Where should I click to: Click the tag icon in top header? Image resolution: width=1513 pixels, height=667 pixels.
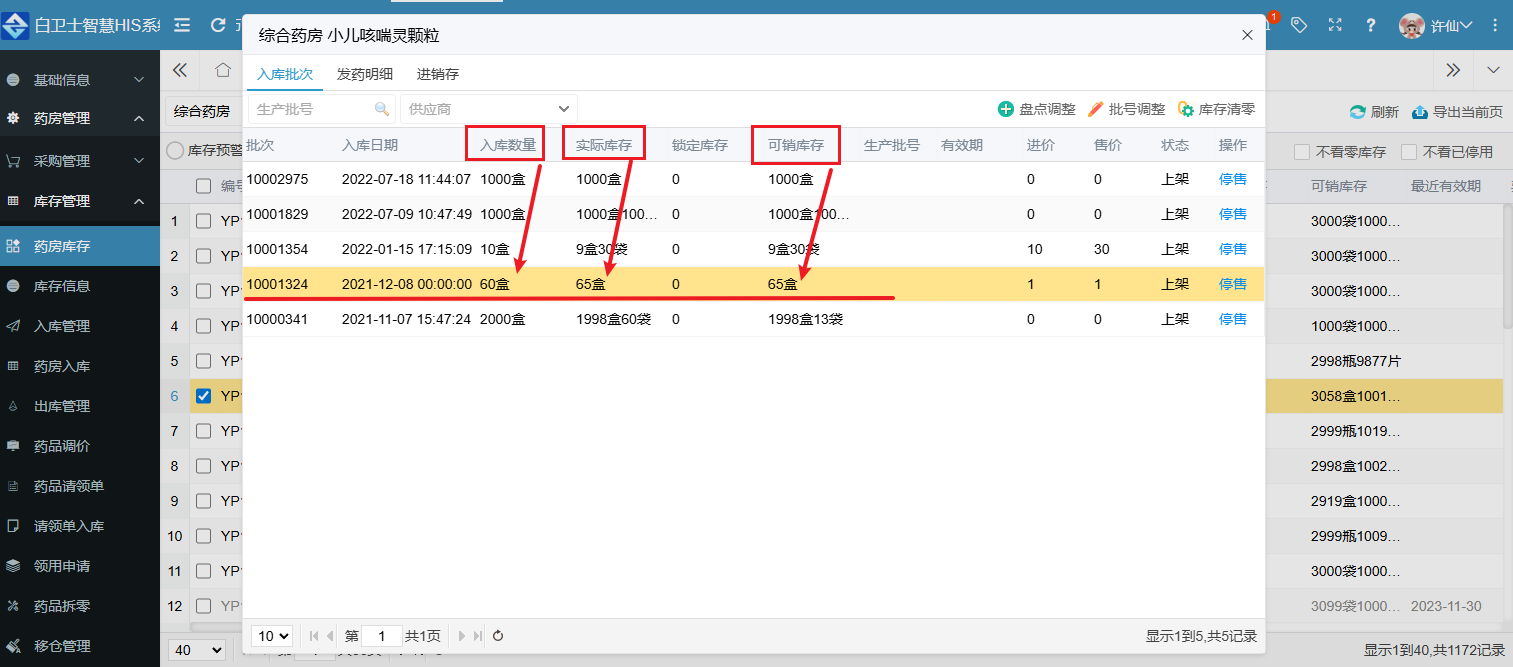1298,25
